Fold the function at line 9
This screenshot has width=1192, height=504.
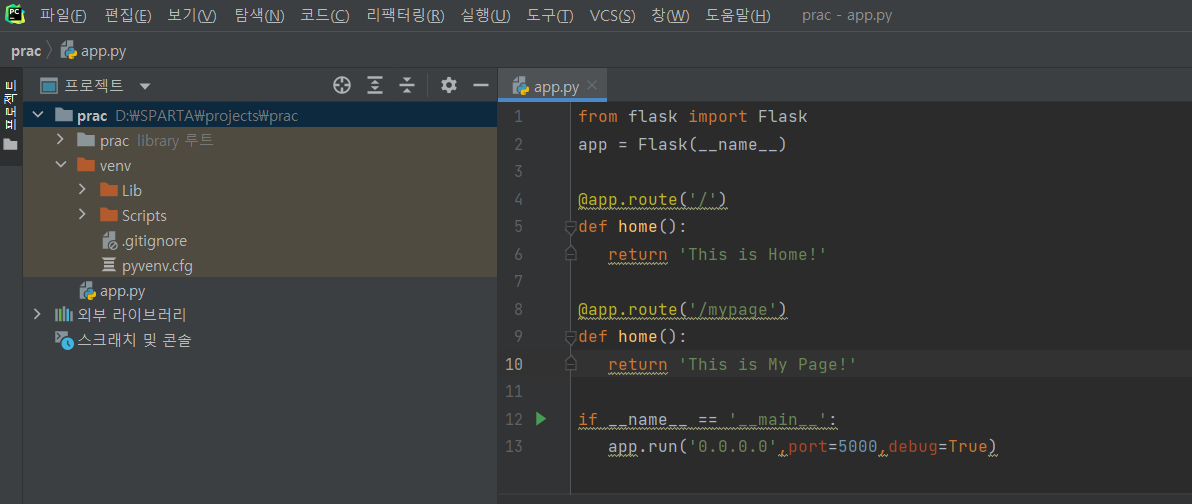point(570,336)
